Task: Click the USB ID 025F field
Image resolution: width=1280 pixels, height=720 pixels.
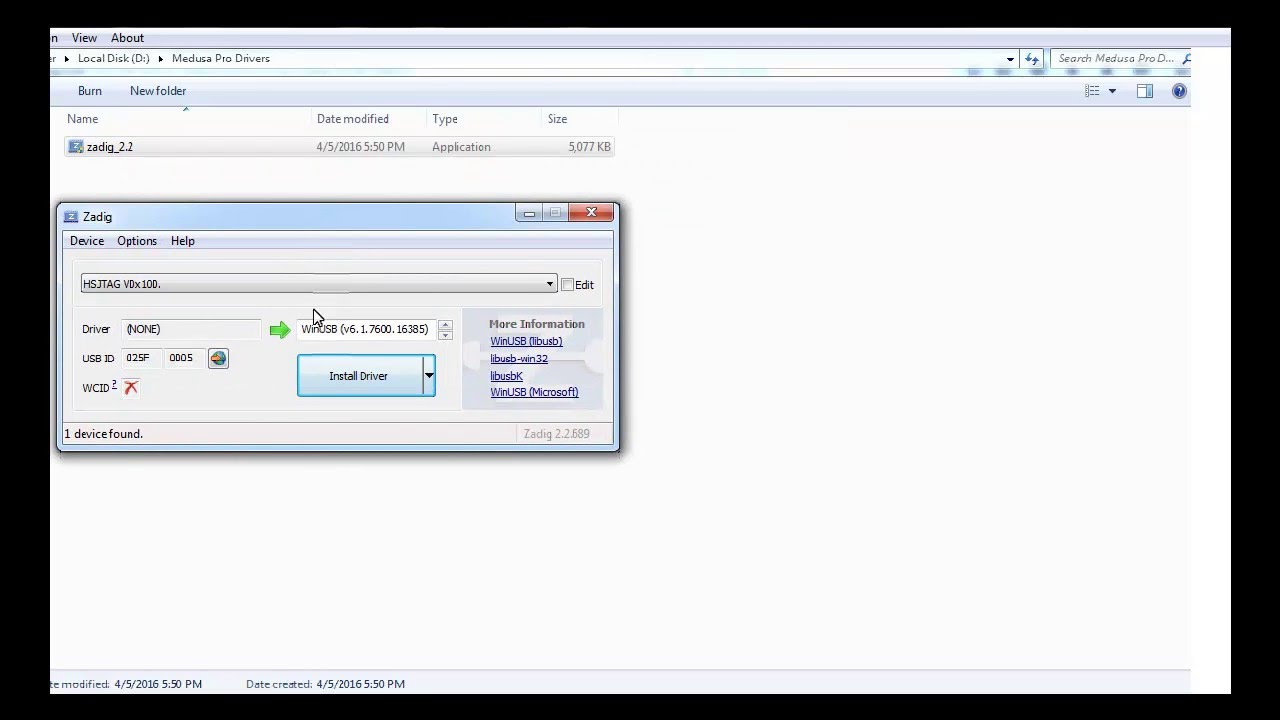Action: [x=141, y=358]
